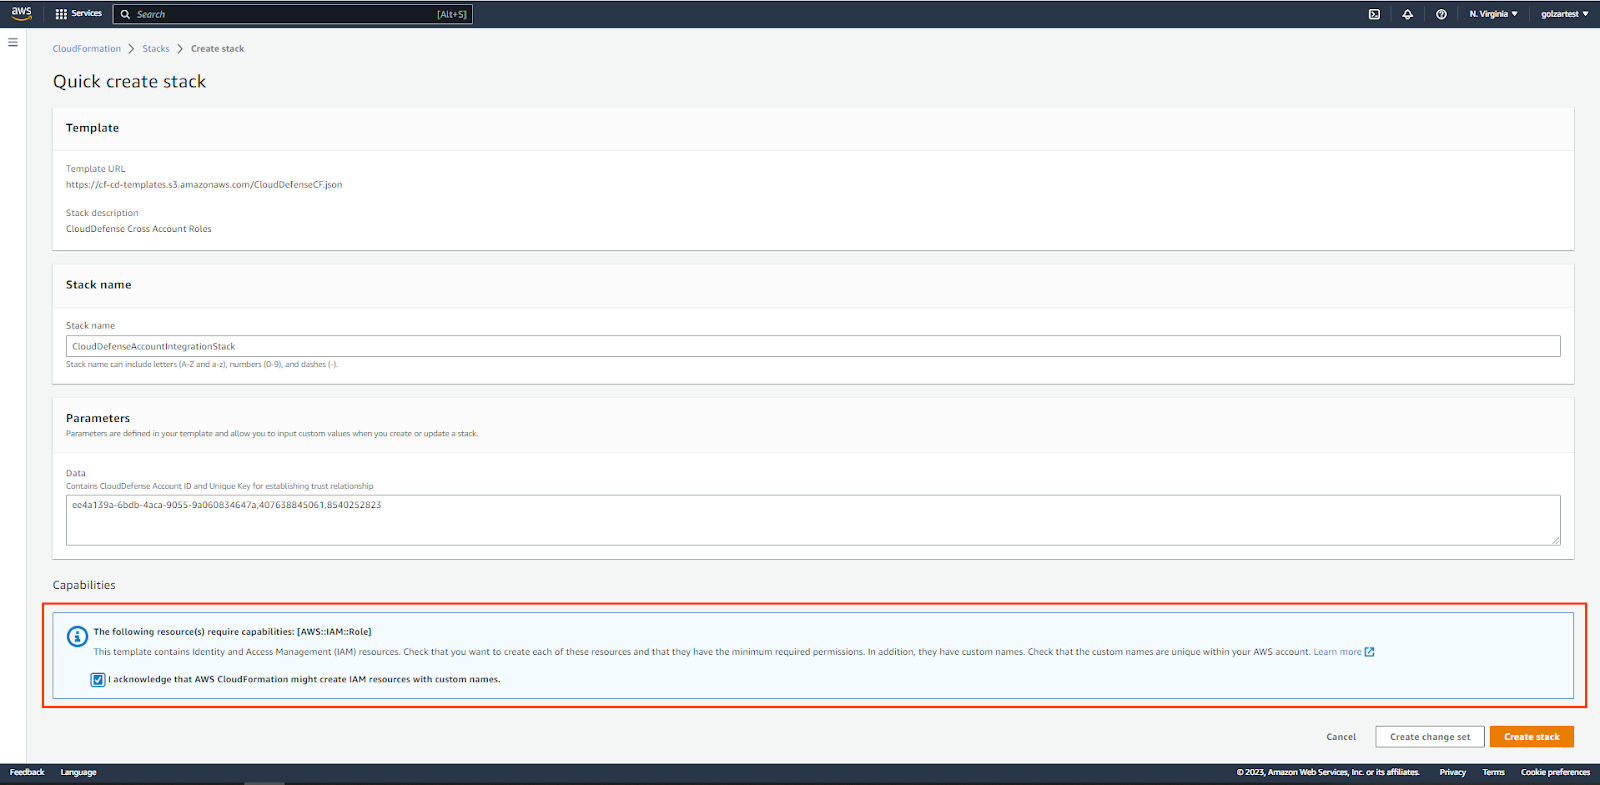The width and height of the screenshot is (1600, 785).
Task: Expand the left navigation hamburger menu
Action: click(x=13, y=42)
